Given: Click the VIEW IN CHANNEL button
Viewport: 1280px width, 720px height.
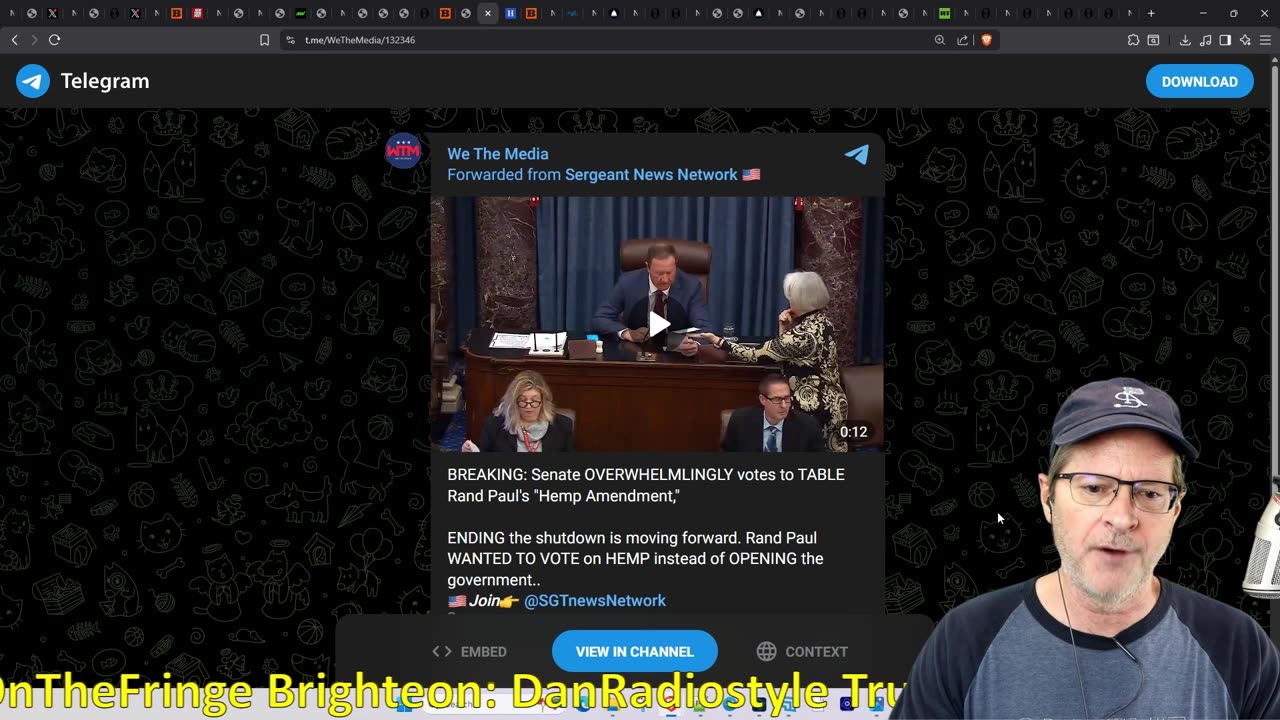Looking at the screenshot, I should [x=635, y=652].
